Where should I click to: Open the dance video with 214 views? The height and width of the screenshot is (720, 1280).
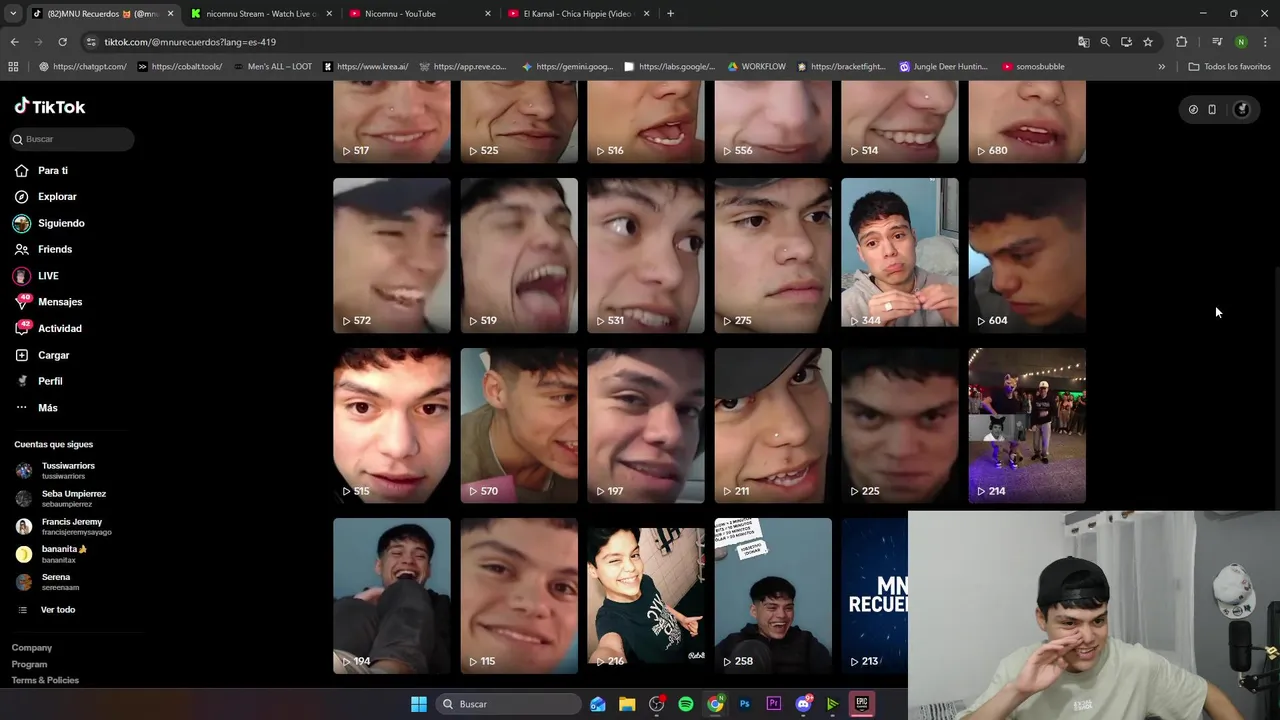tap(1027, 425)
